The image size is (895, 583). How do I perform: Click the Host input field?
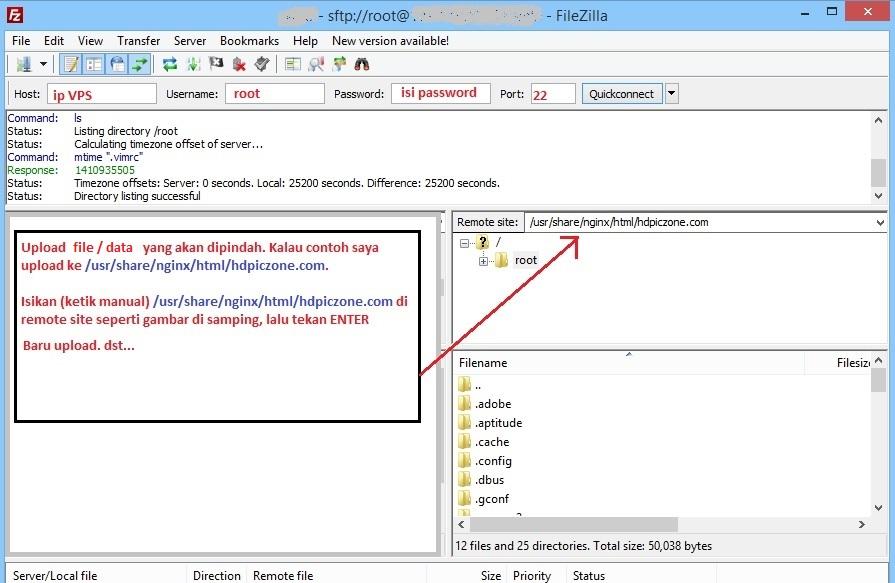tap(102, 94)
